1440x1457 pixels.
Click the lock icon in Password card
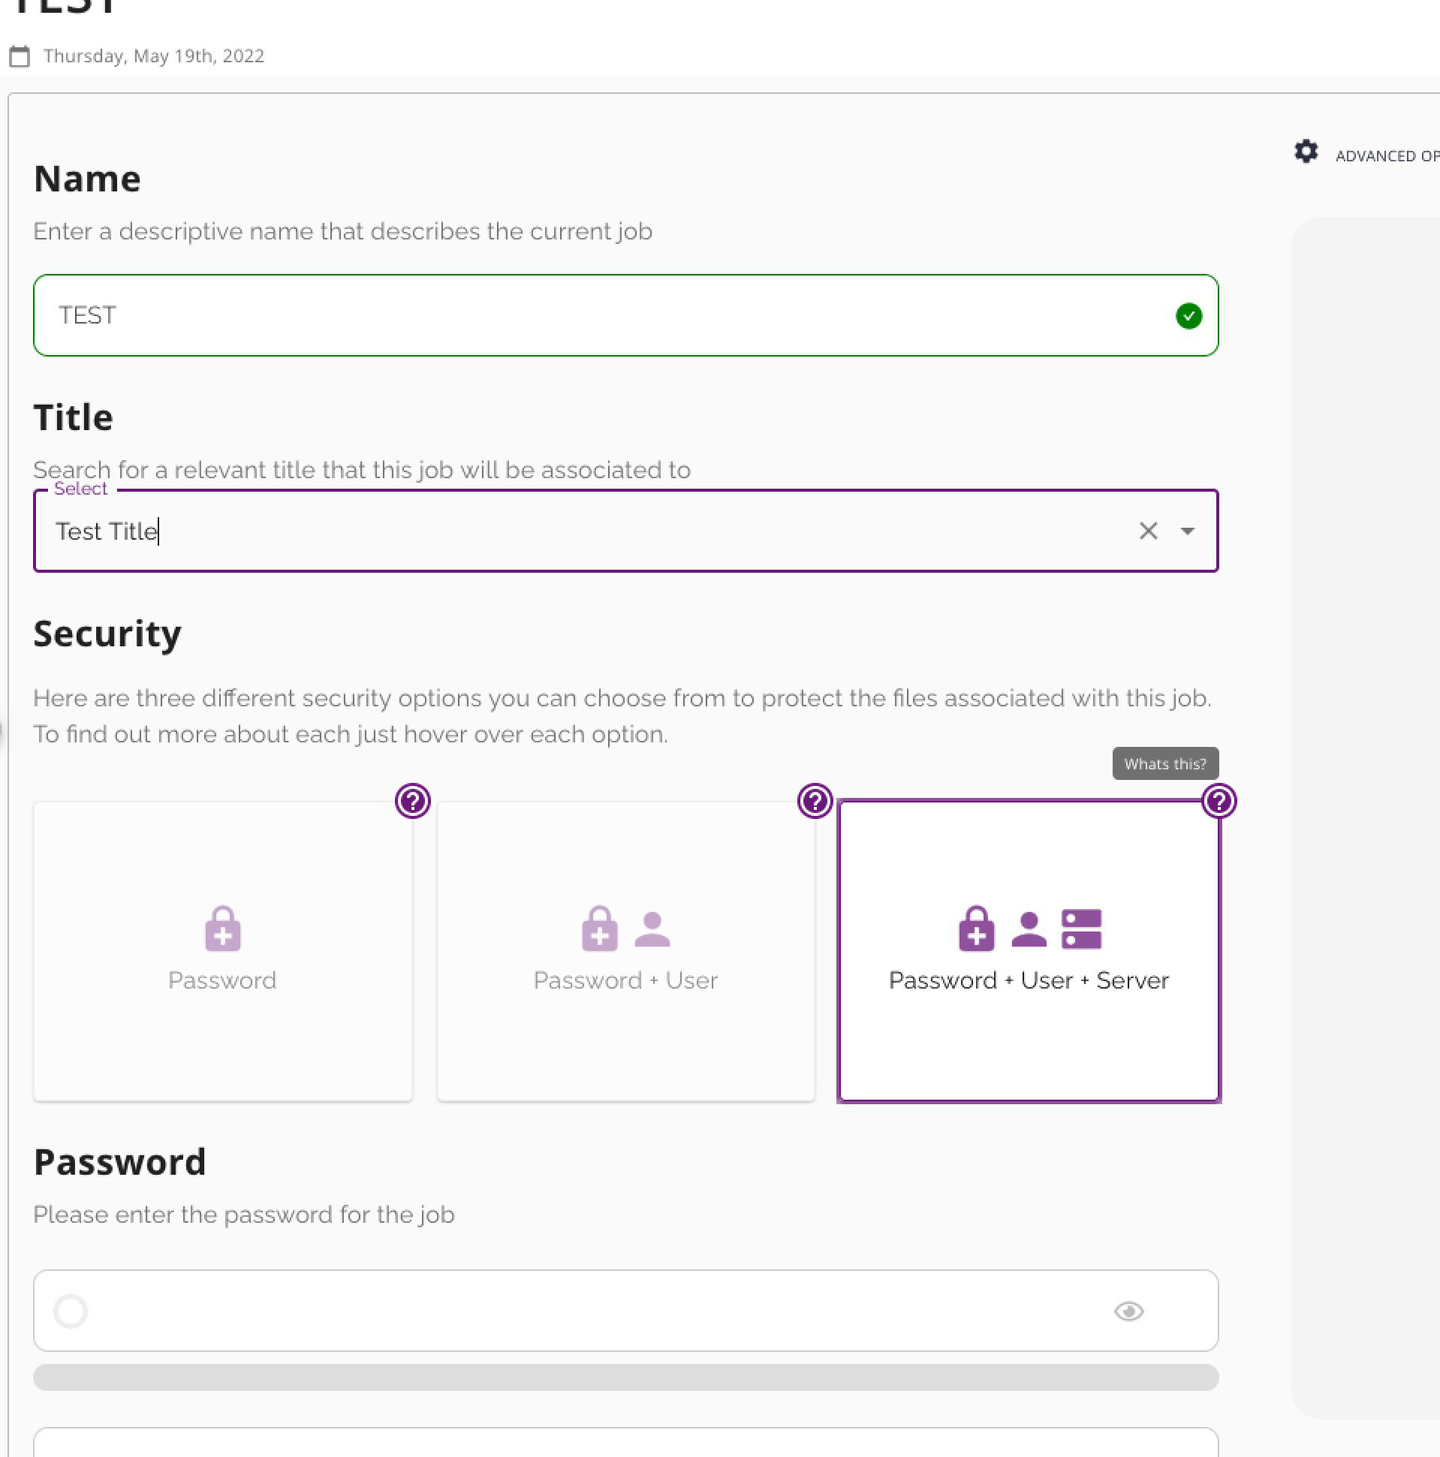(x=222, y=929)
